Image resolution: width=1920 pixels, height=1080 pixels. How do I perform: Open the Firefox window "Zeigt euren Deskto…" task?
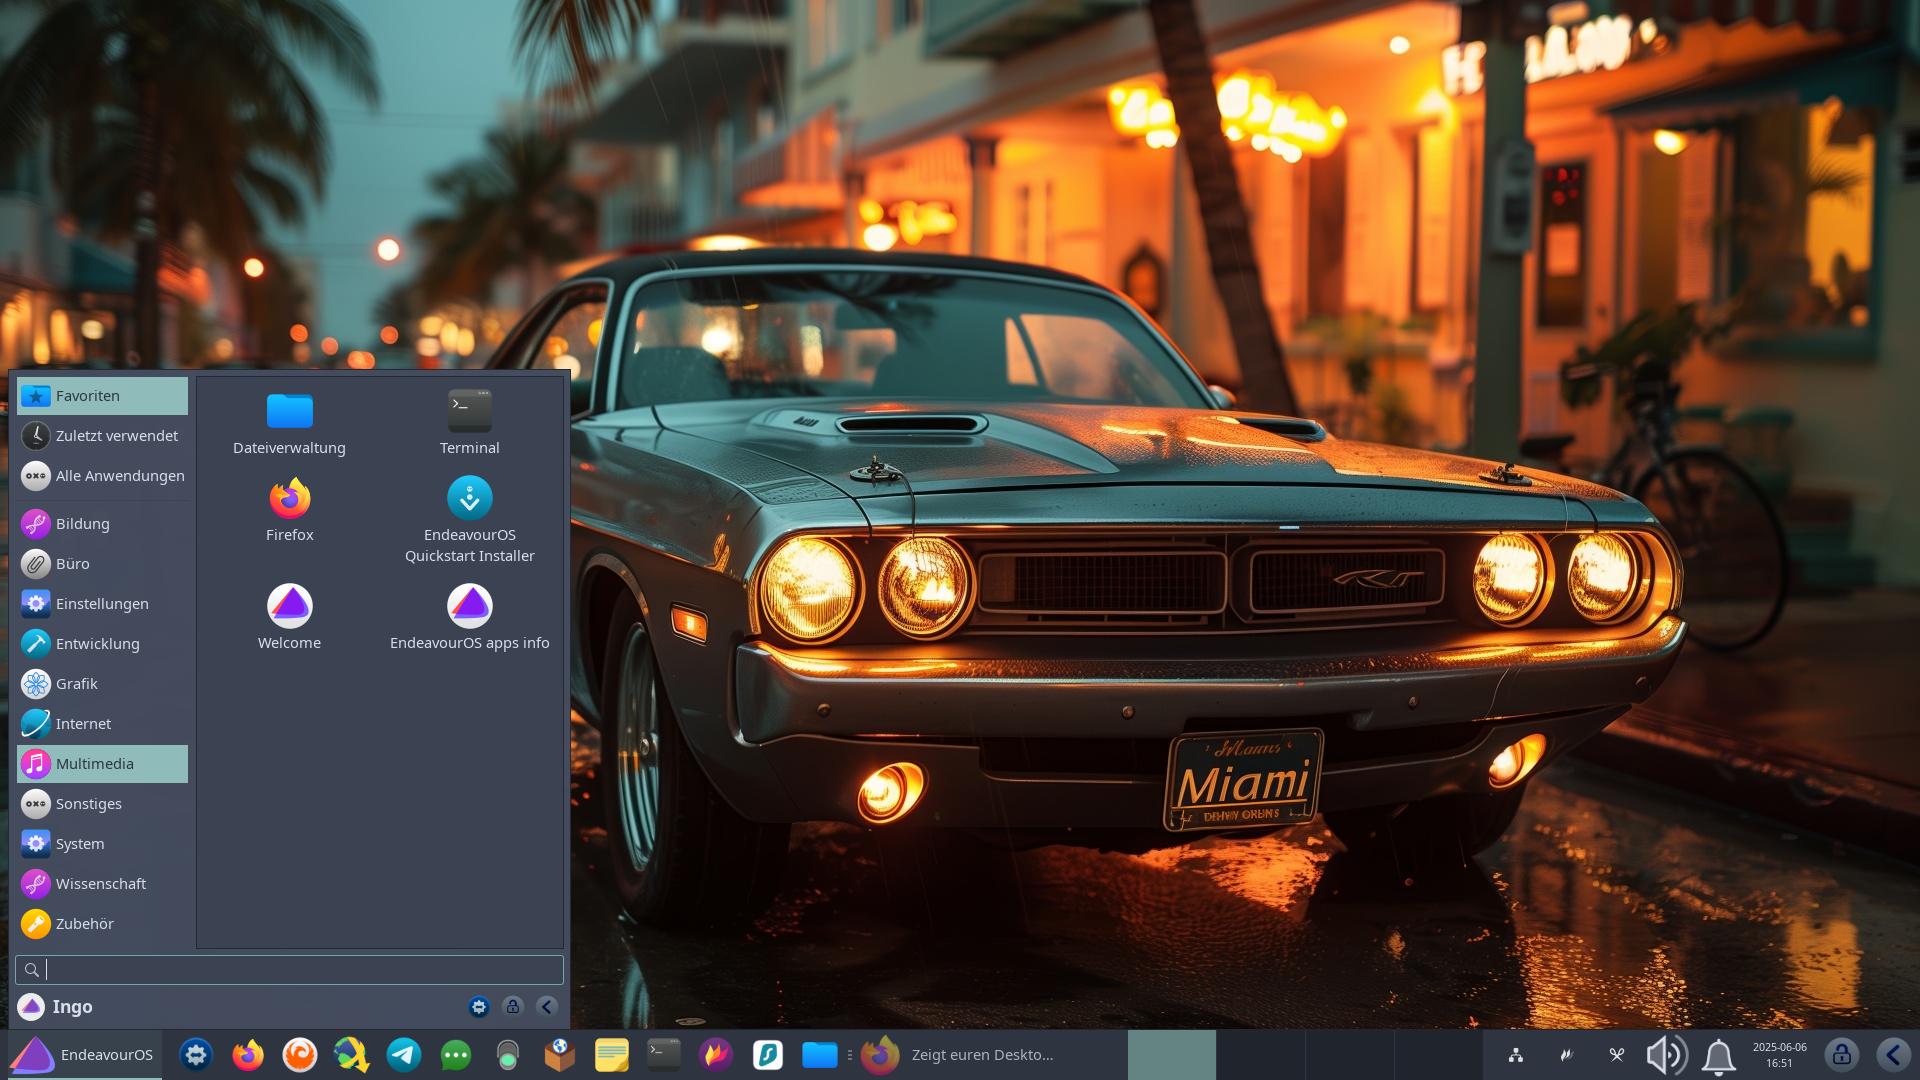click(x=960, y=1055)
